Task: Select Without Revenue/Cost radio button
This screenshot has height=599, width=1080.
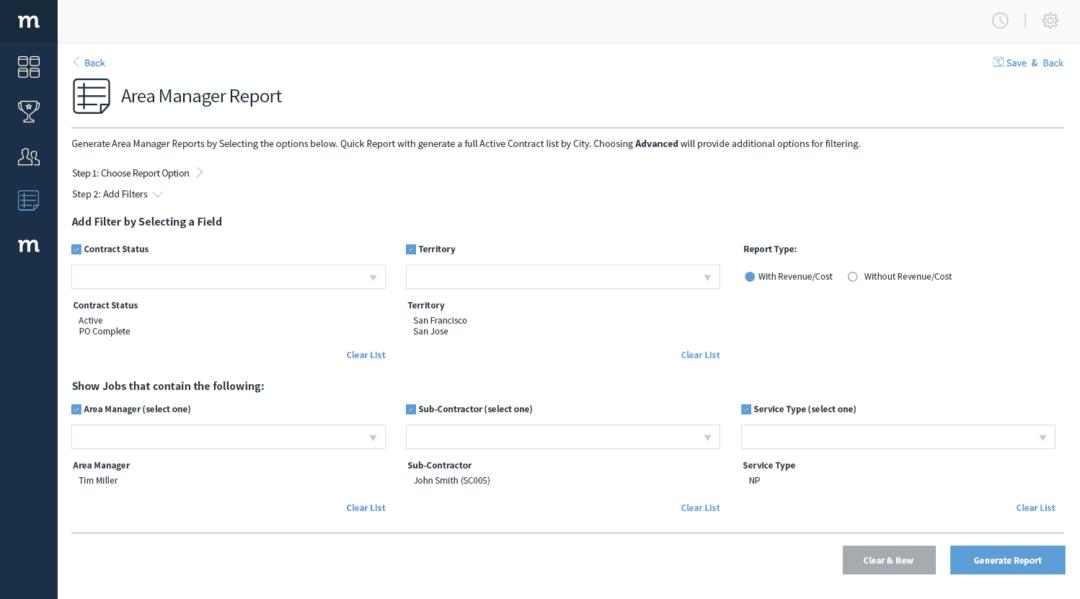Action: 851,277
